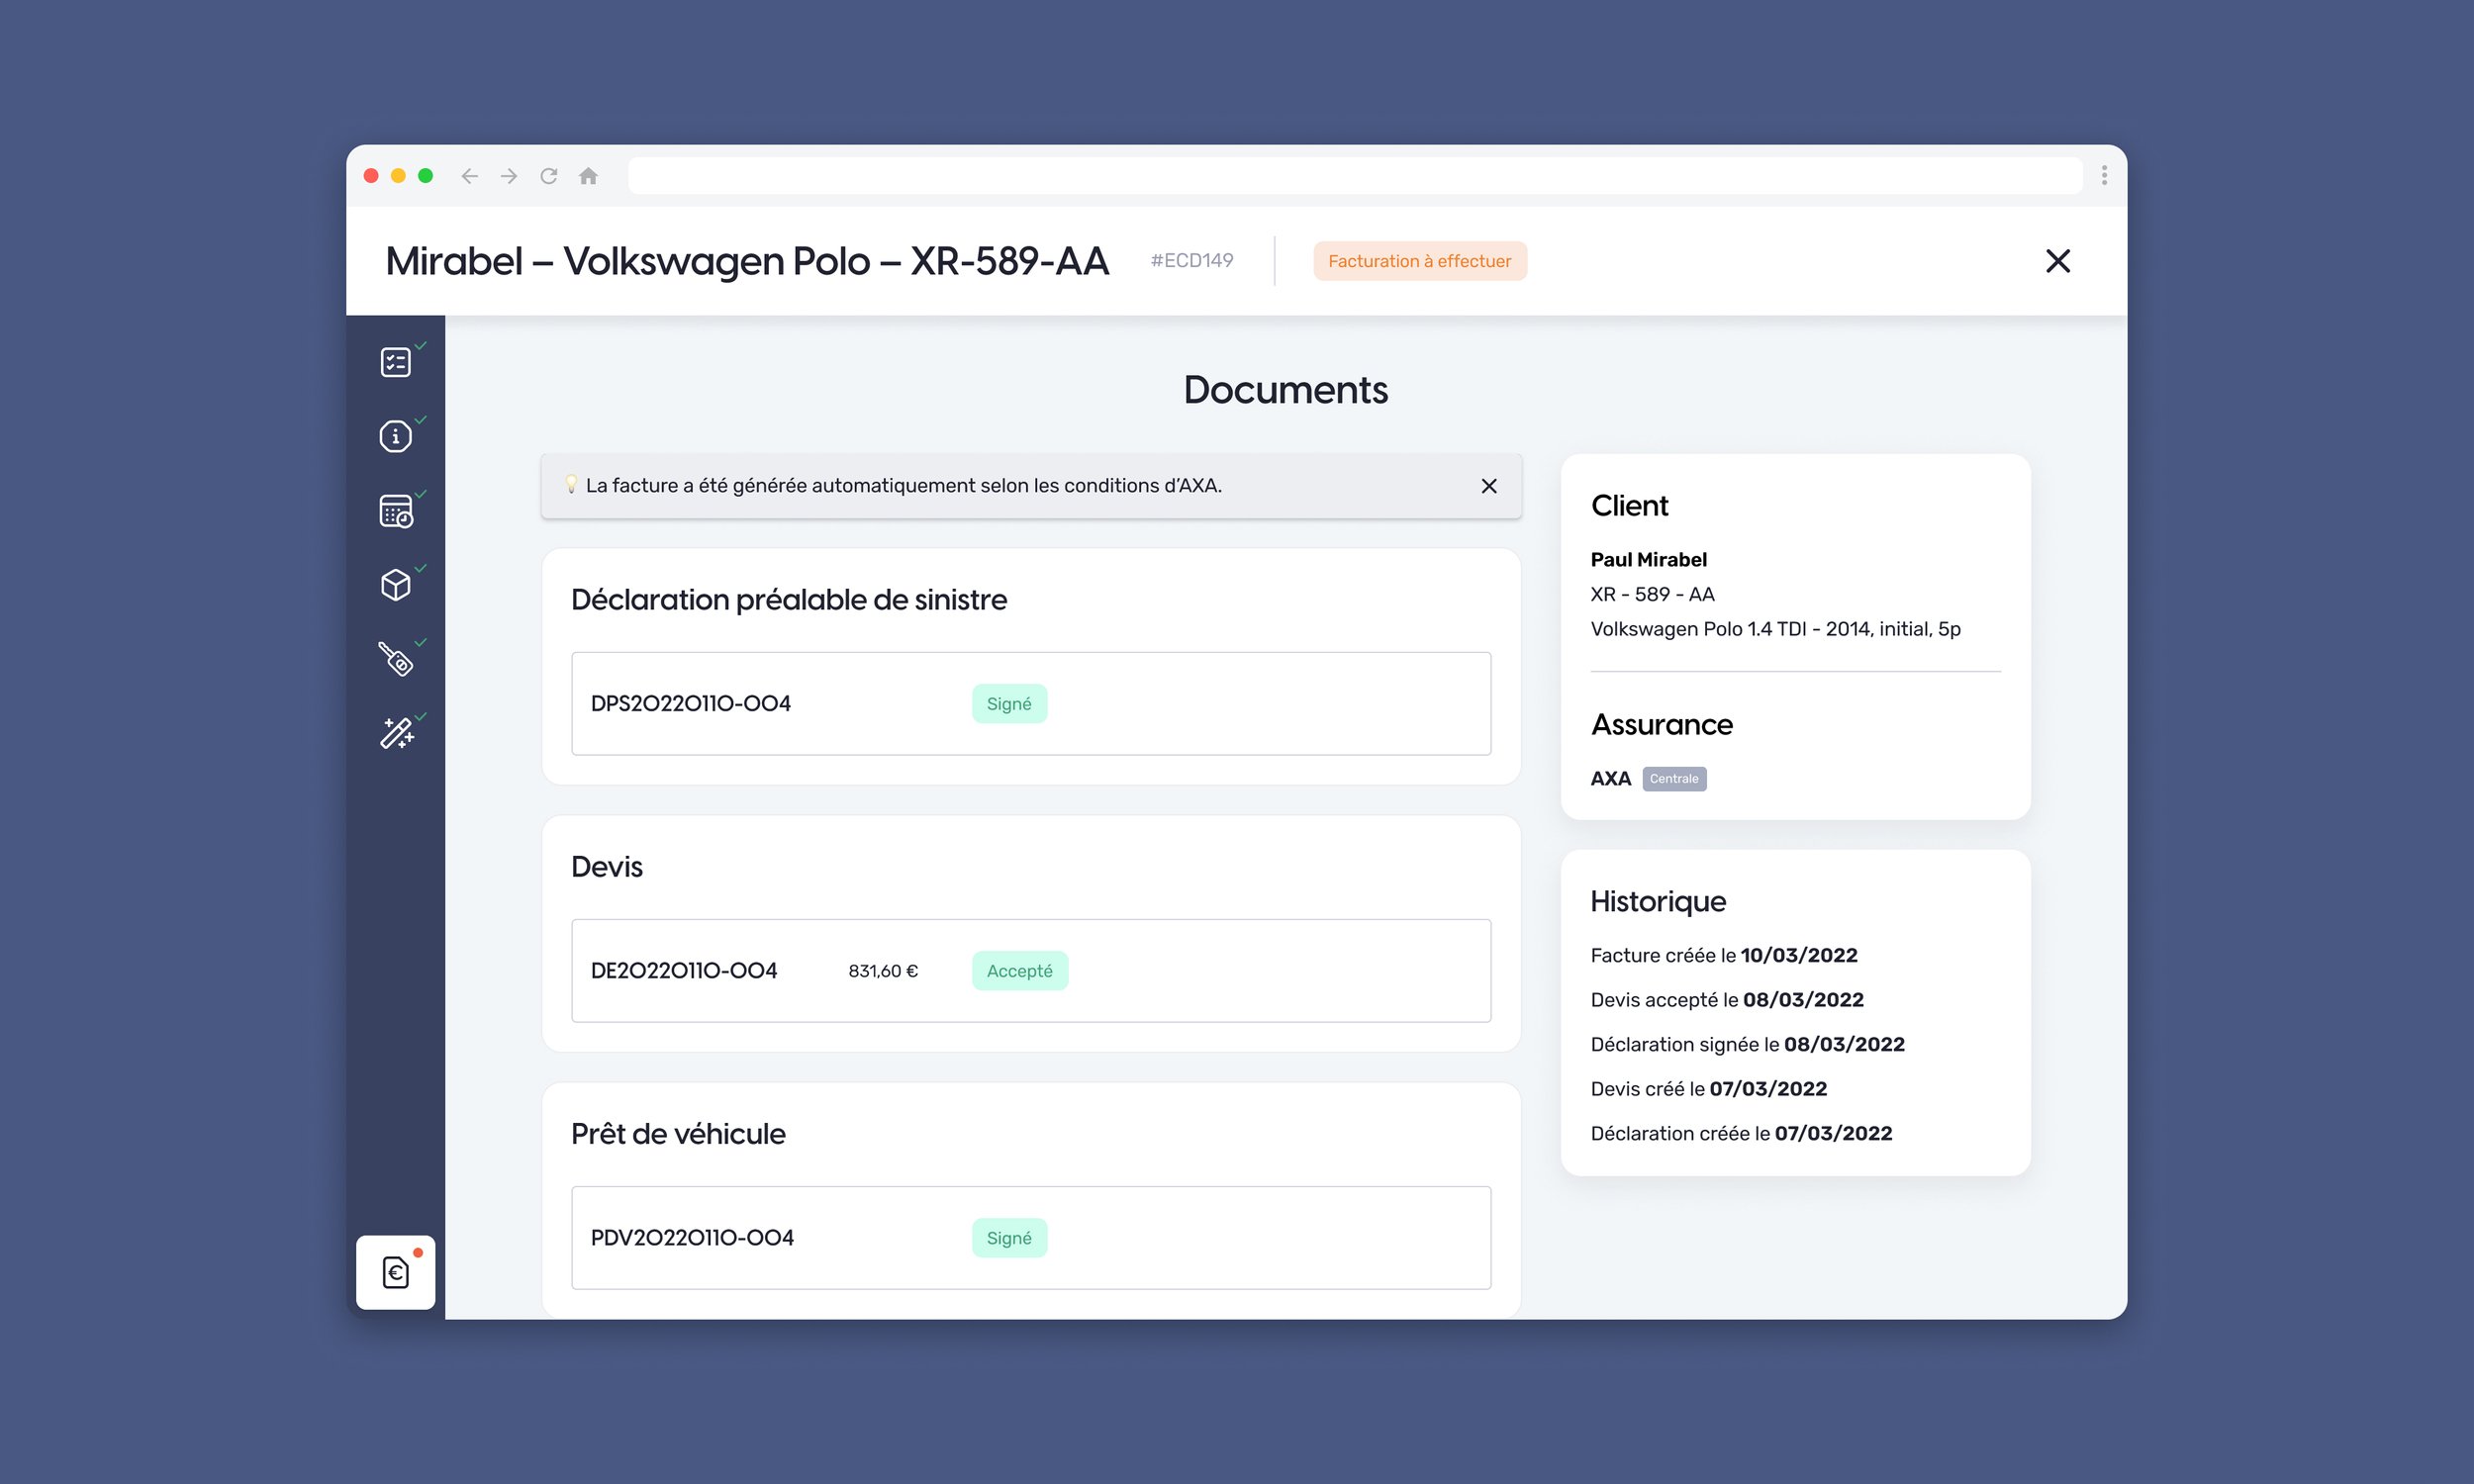Click the AXA insurance name

pos(1611,779)
